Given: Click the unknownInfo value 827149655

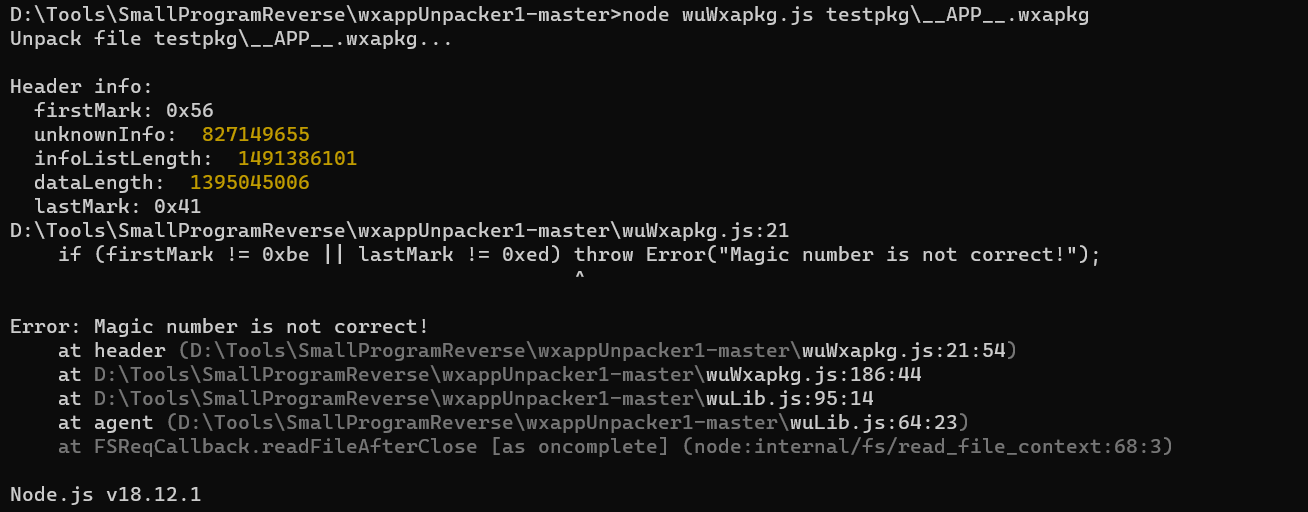Looking at the screenshot, I should (256, 135).
